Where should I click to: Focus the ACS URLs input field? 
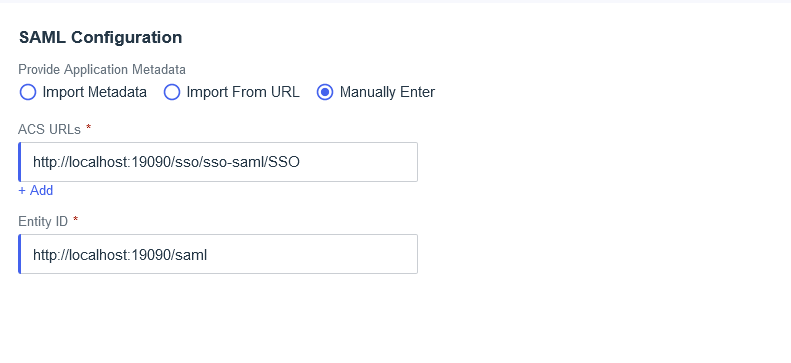(218, 162)
